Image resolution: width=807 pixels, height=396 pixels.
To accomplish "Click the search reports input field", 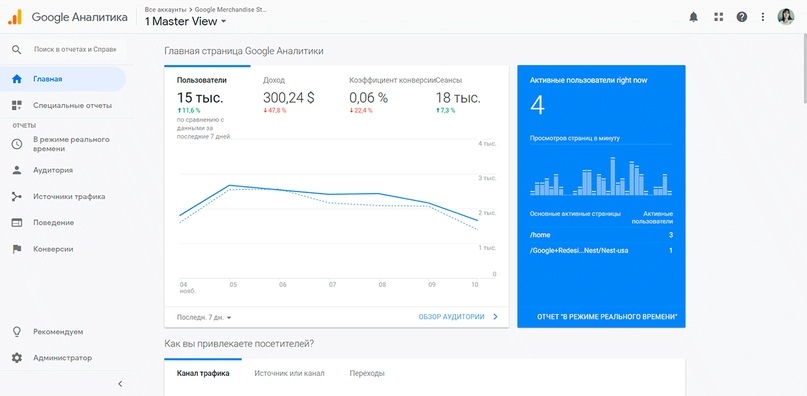I will 76,50.
